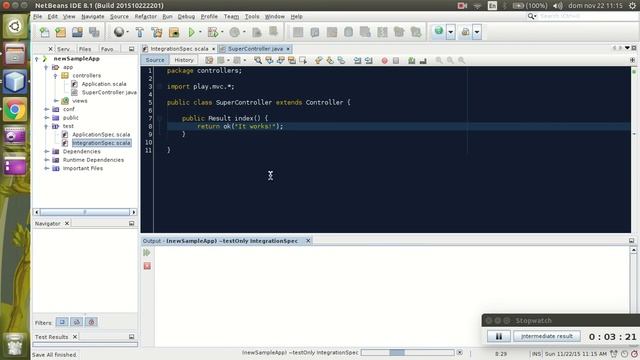Viewport: 640px width, 360px height.
Task: Expand the conf folder node
Action: point(47,109)
